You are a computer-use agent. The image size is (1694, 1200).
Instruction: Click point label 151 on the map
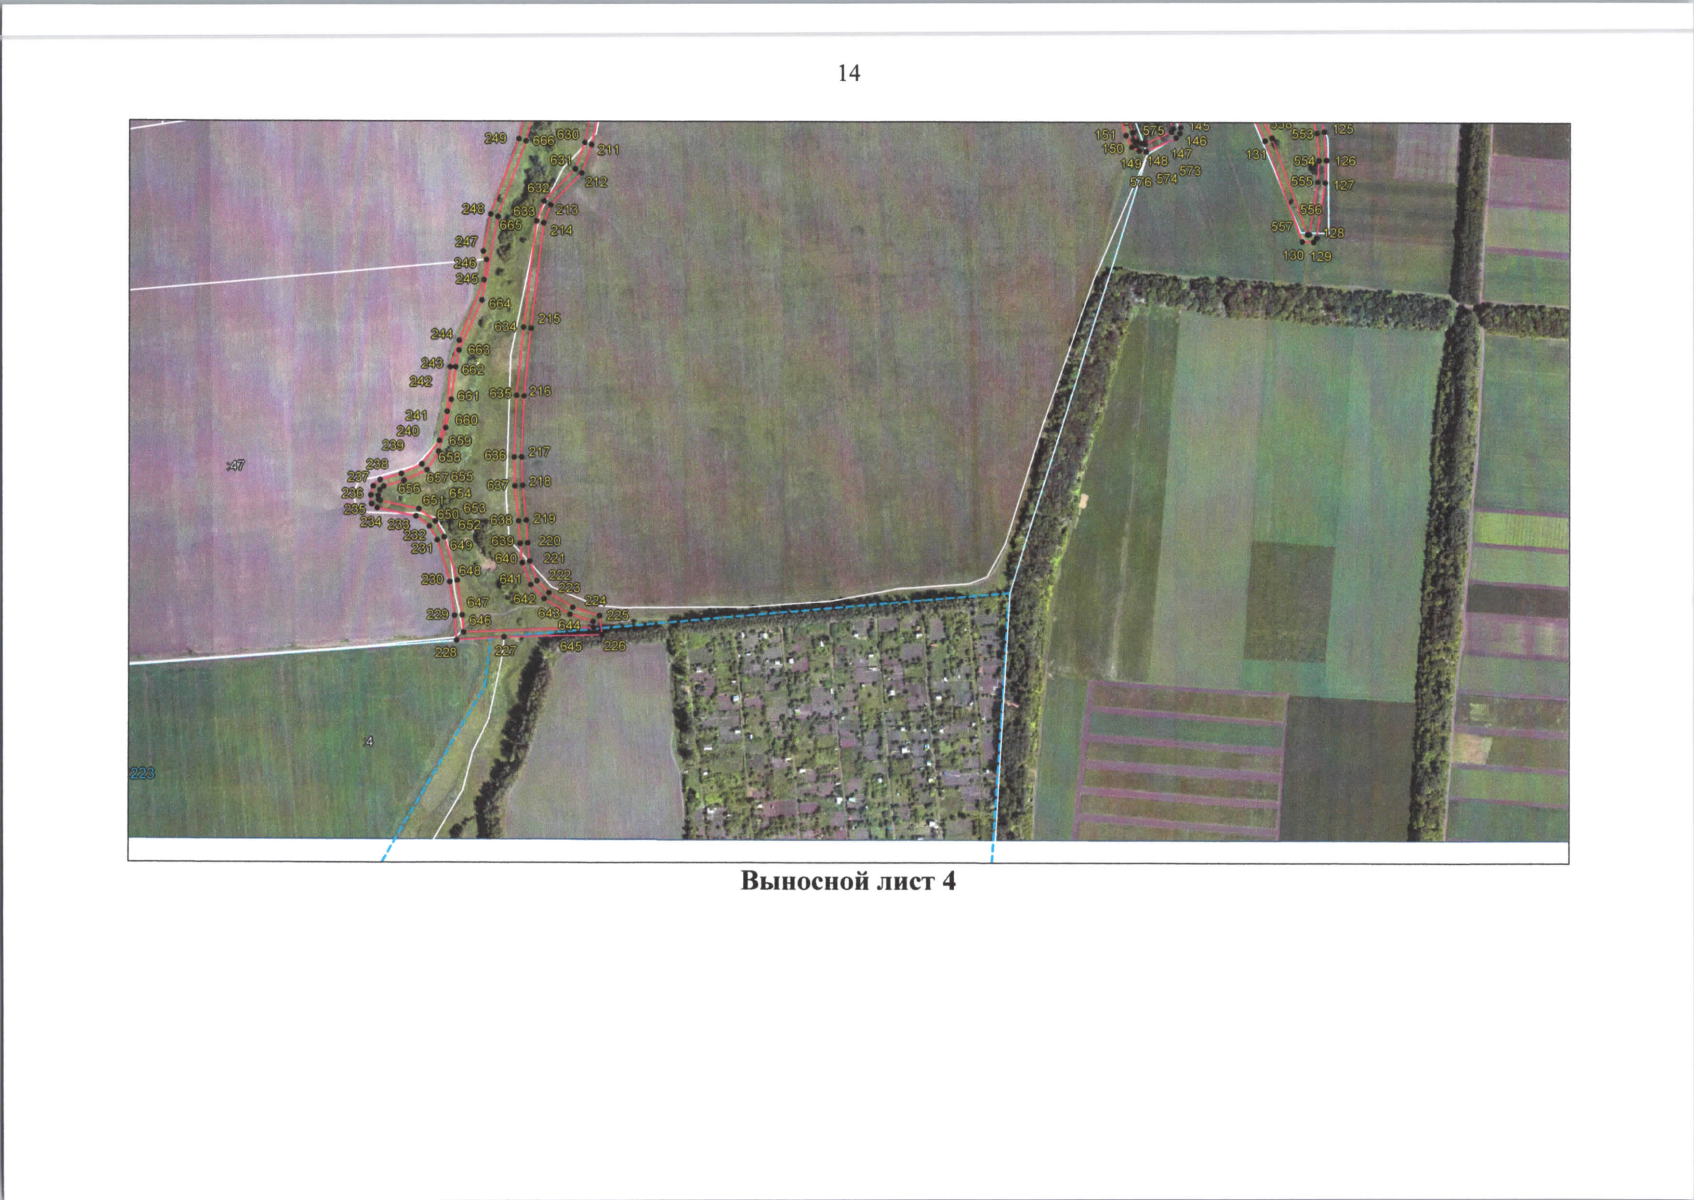pyautogui.click(x=1105, y=135)
